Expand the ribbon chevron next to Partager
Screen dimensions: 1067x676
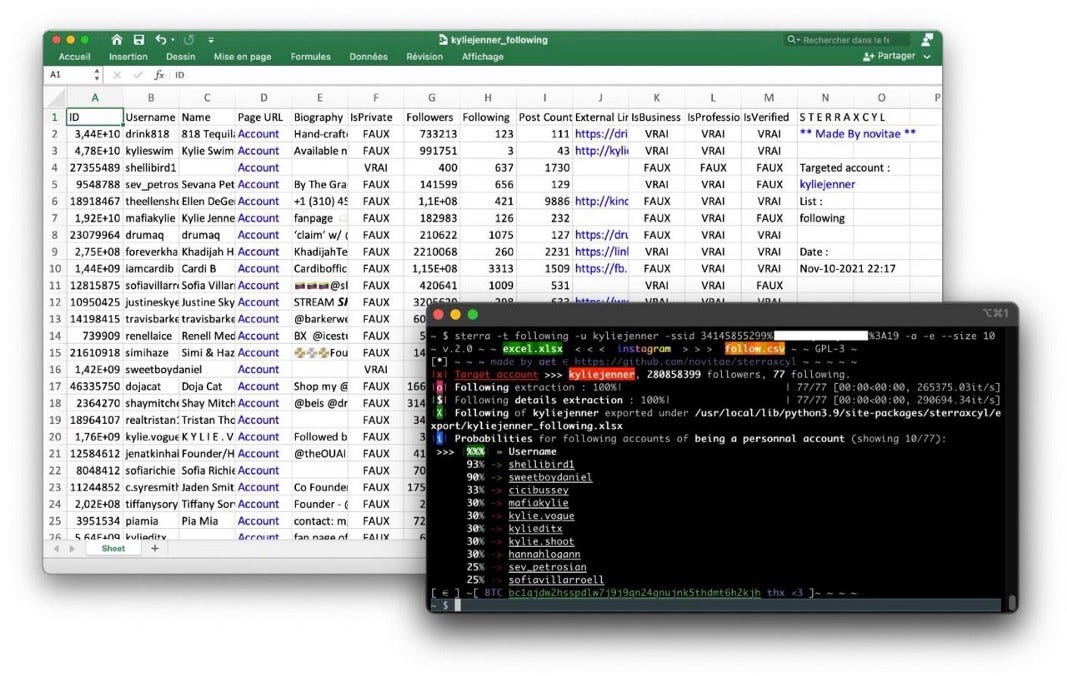point(927,57)
